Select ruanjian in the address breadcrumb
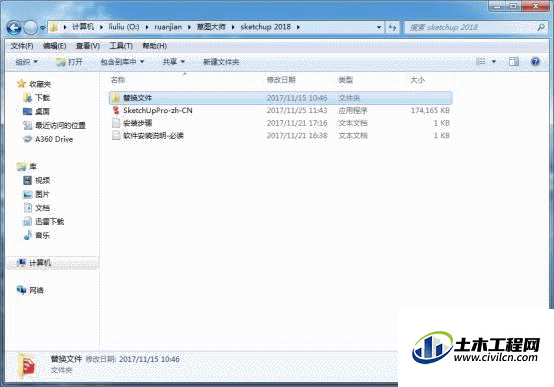This screenshot has height=387, width=554. [168, 27]
